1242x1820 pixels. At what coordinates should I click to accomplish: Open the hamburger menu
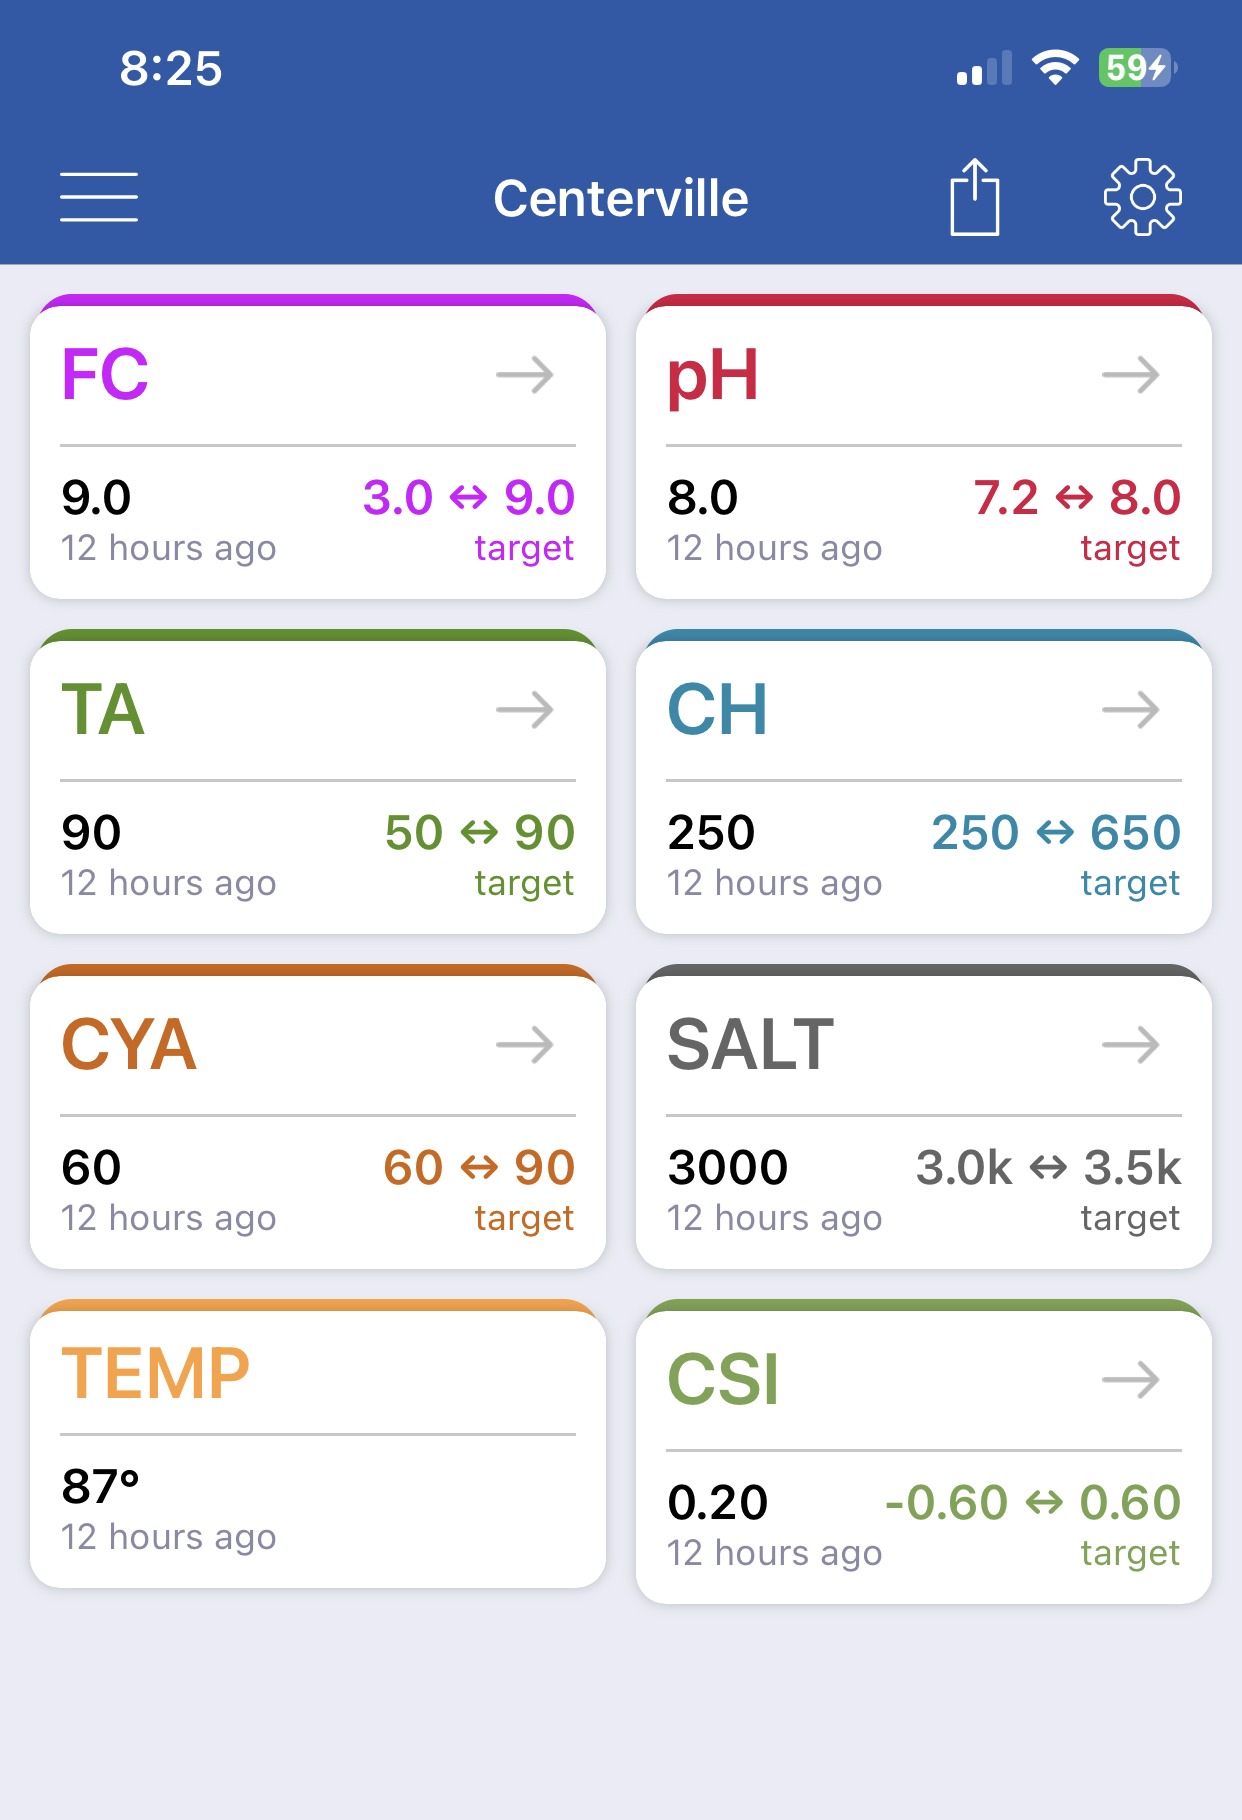pos(98,197)
